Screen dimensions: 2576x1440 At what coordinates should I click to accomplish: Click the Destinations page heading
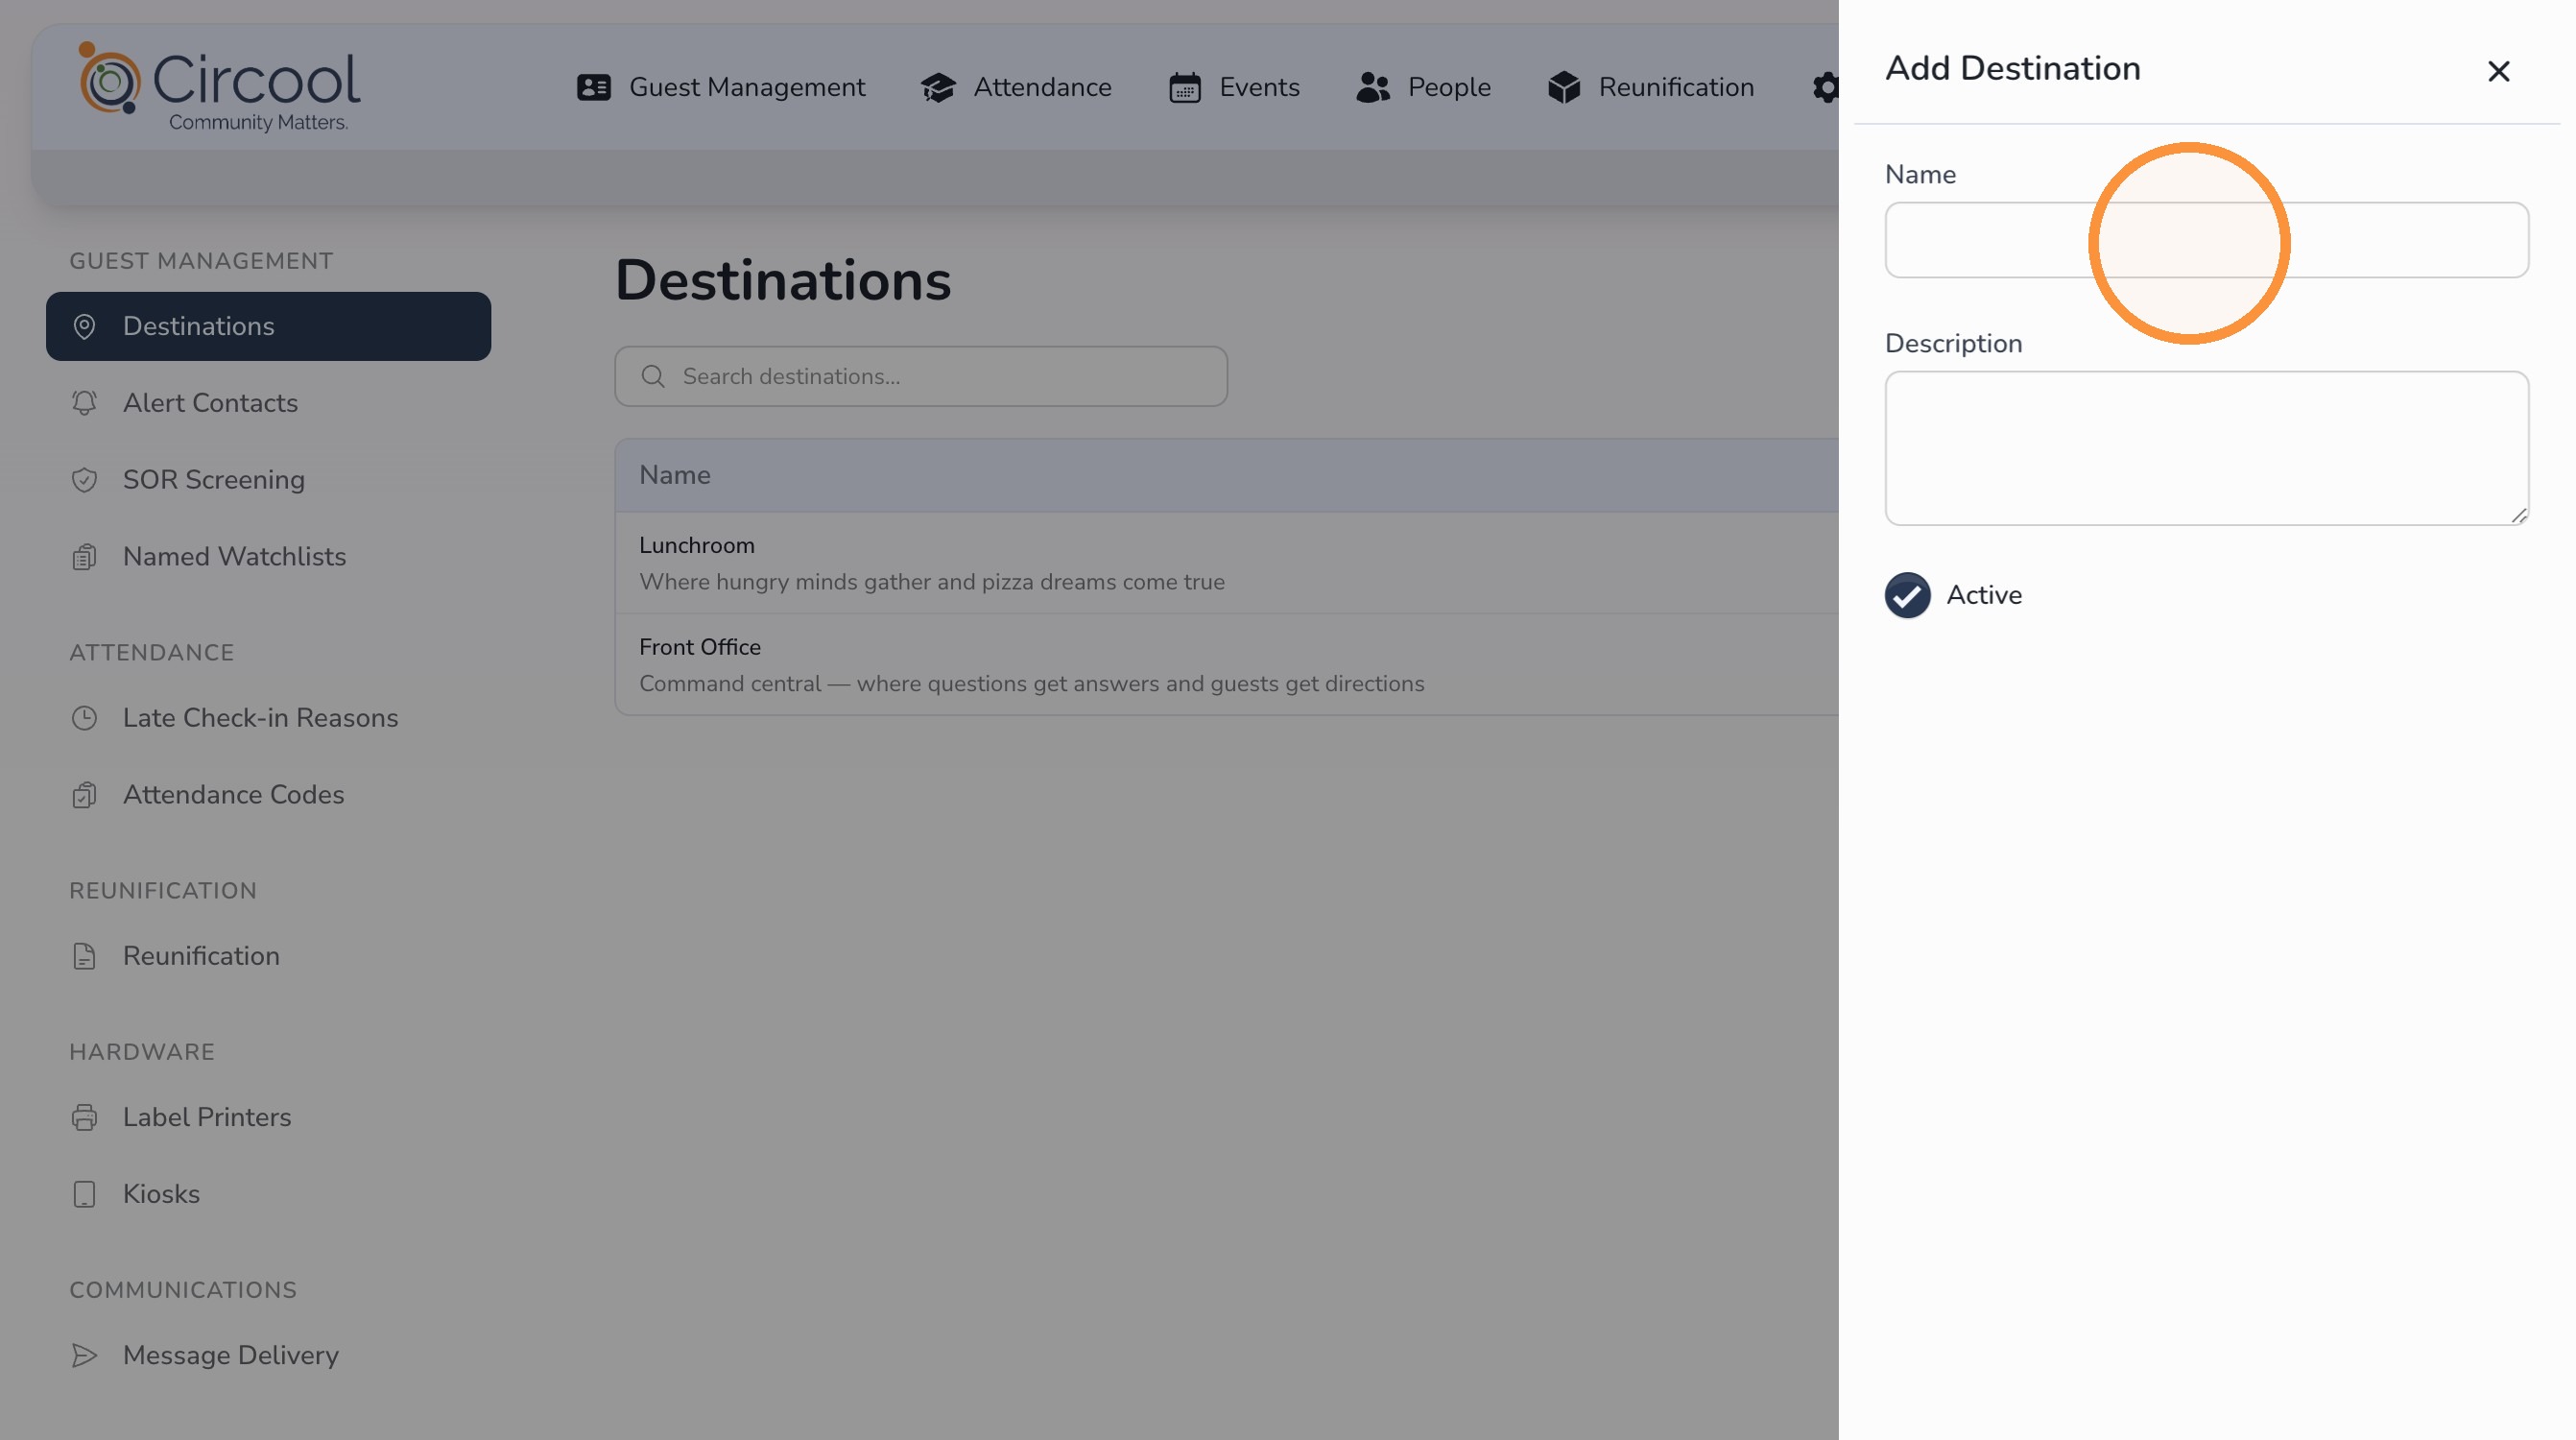click(x=783, y=281)
